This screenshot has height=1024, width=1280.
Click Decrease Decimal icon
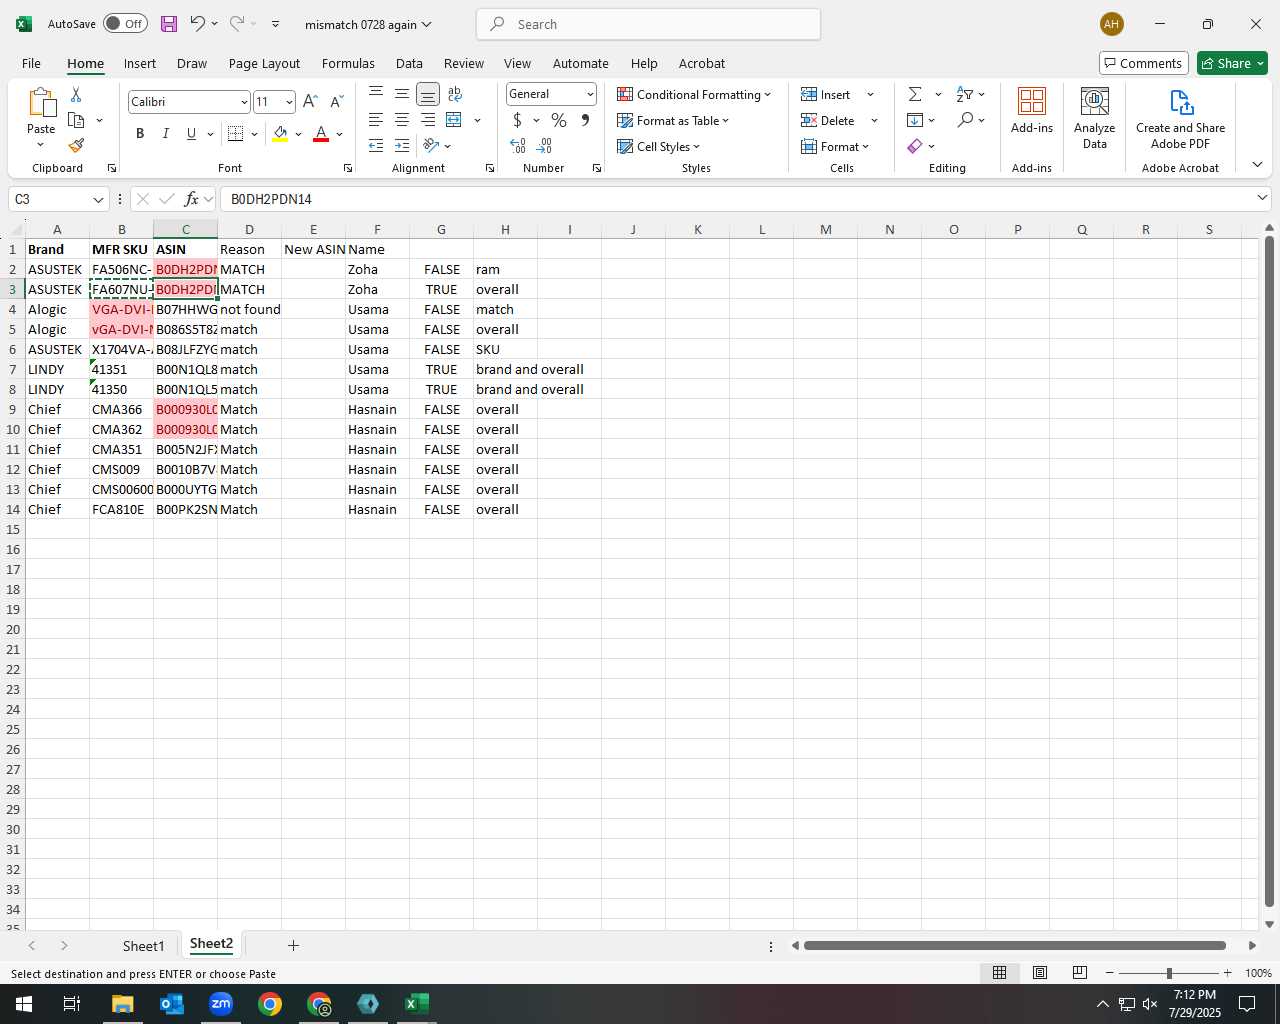click(x=545, y=146)
